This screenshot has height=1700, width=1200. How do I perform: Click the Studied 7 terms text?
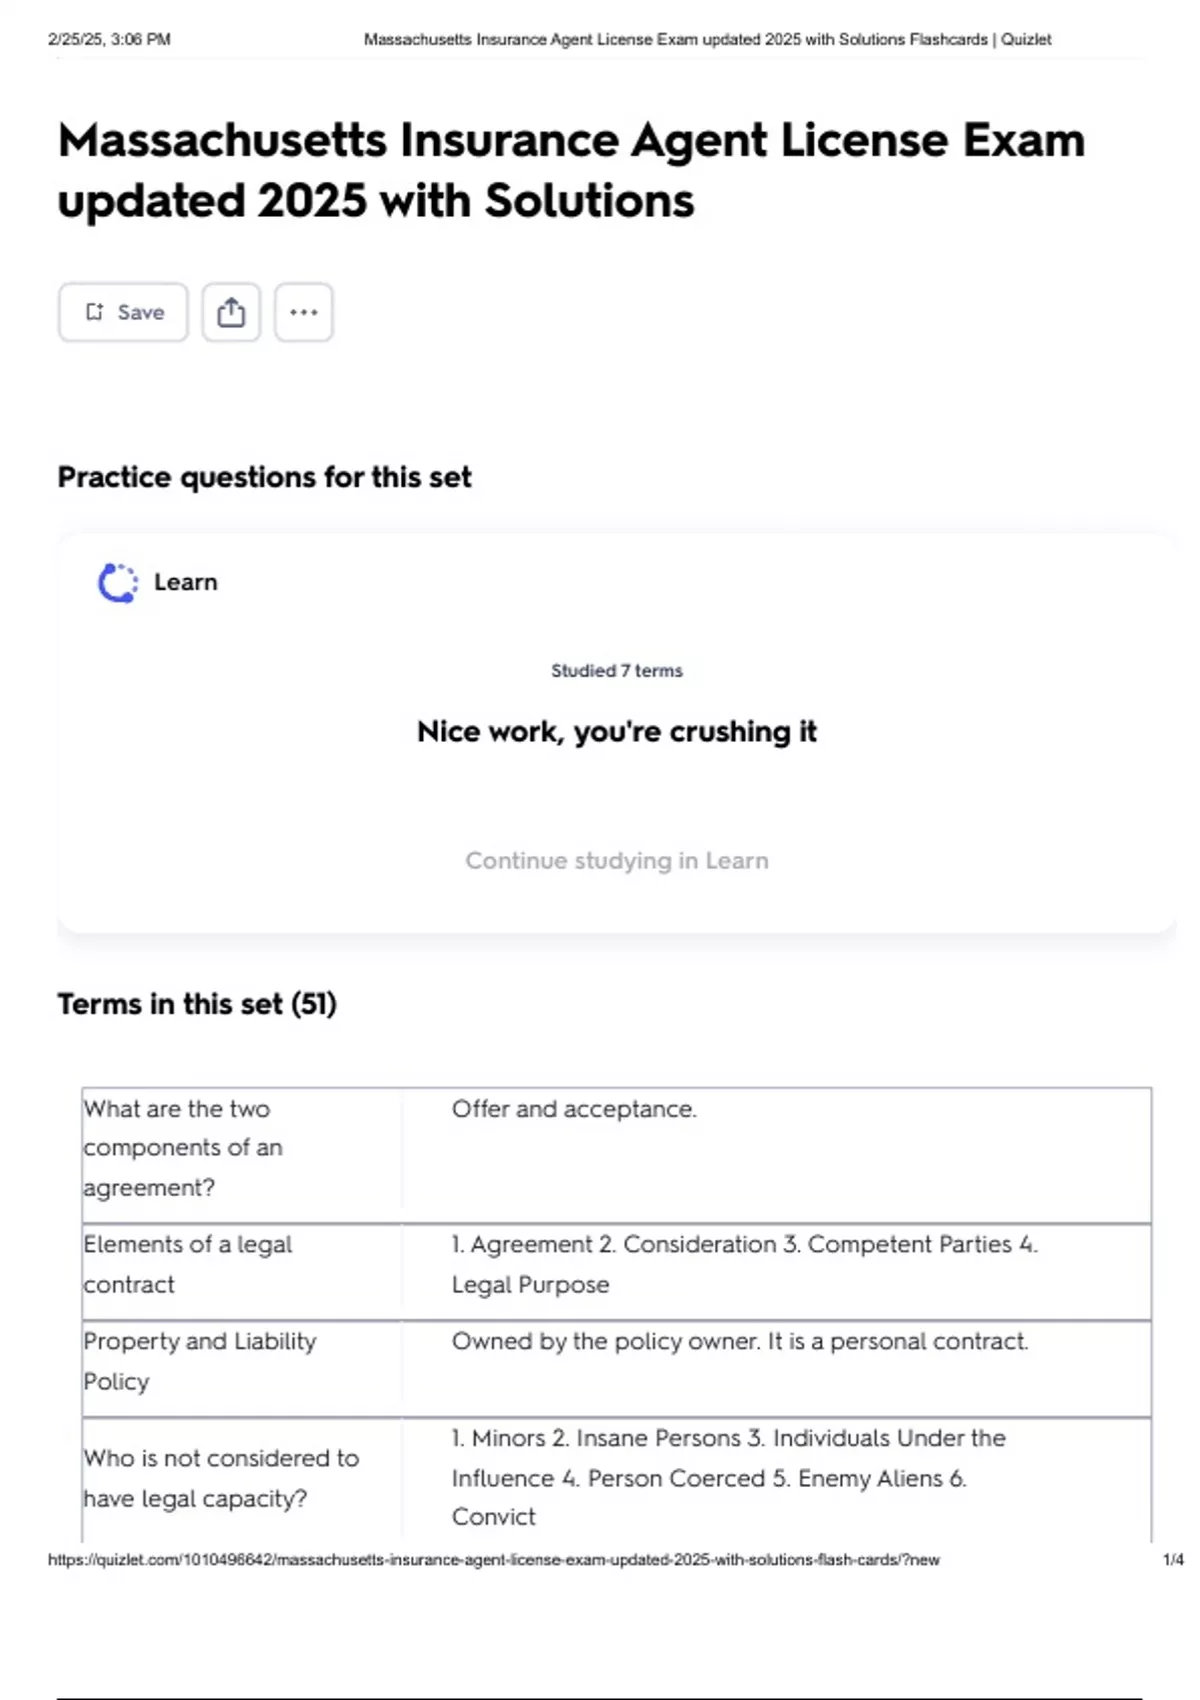click(616, 671)
